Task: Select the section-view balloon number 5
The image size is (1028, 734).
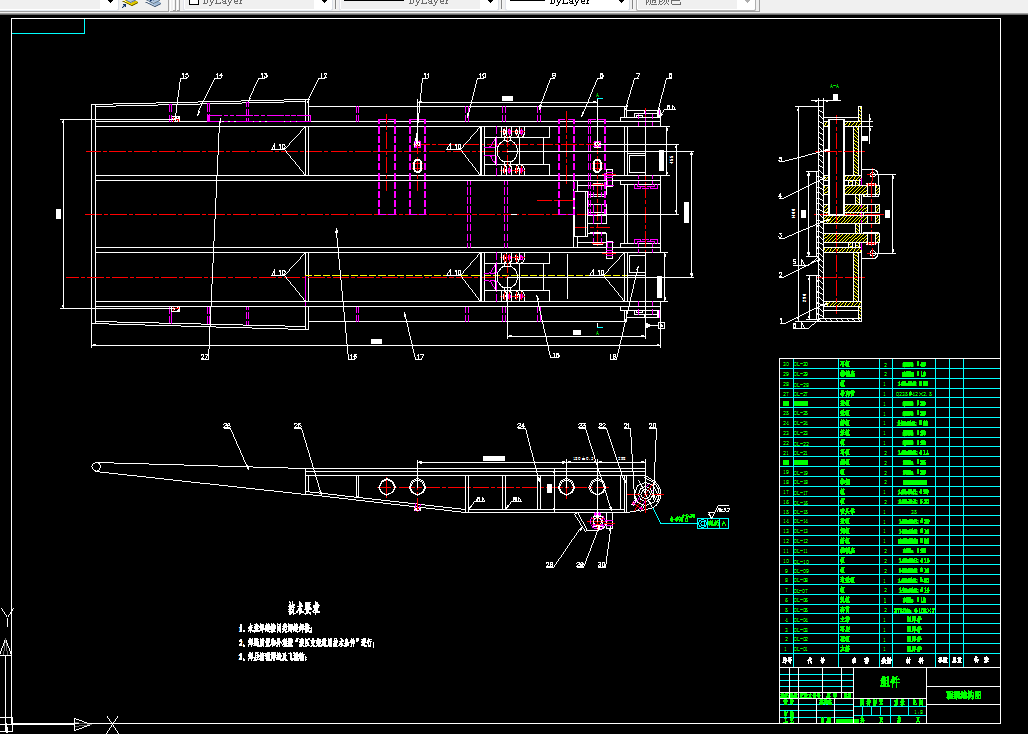Action: [780, 159]
